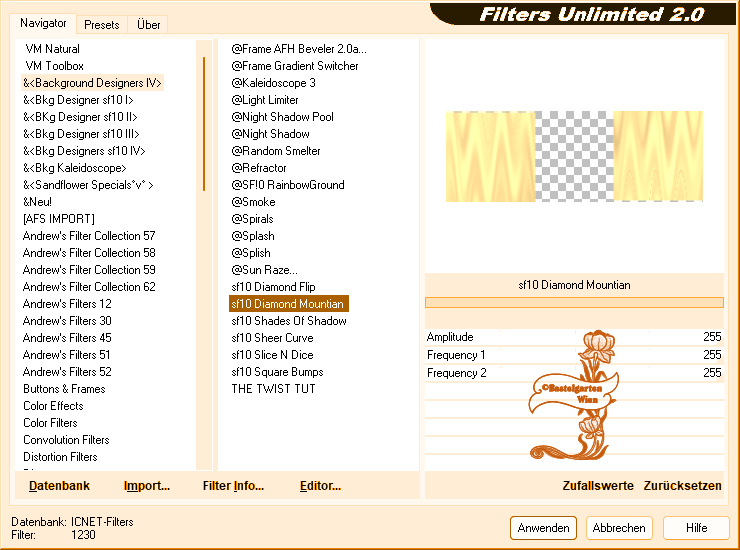Open the Über tab
The width and height of the screenshot is (740, 550).
pyautogui.click(x=148, y=25)
